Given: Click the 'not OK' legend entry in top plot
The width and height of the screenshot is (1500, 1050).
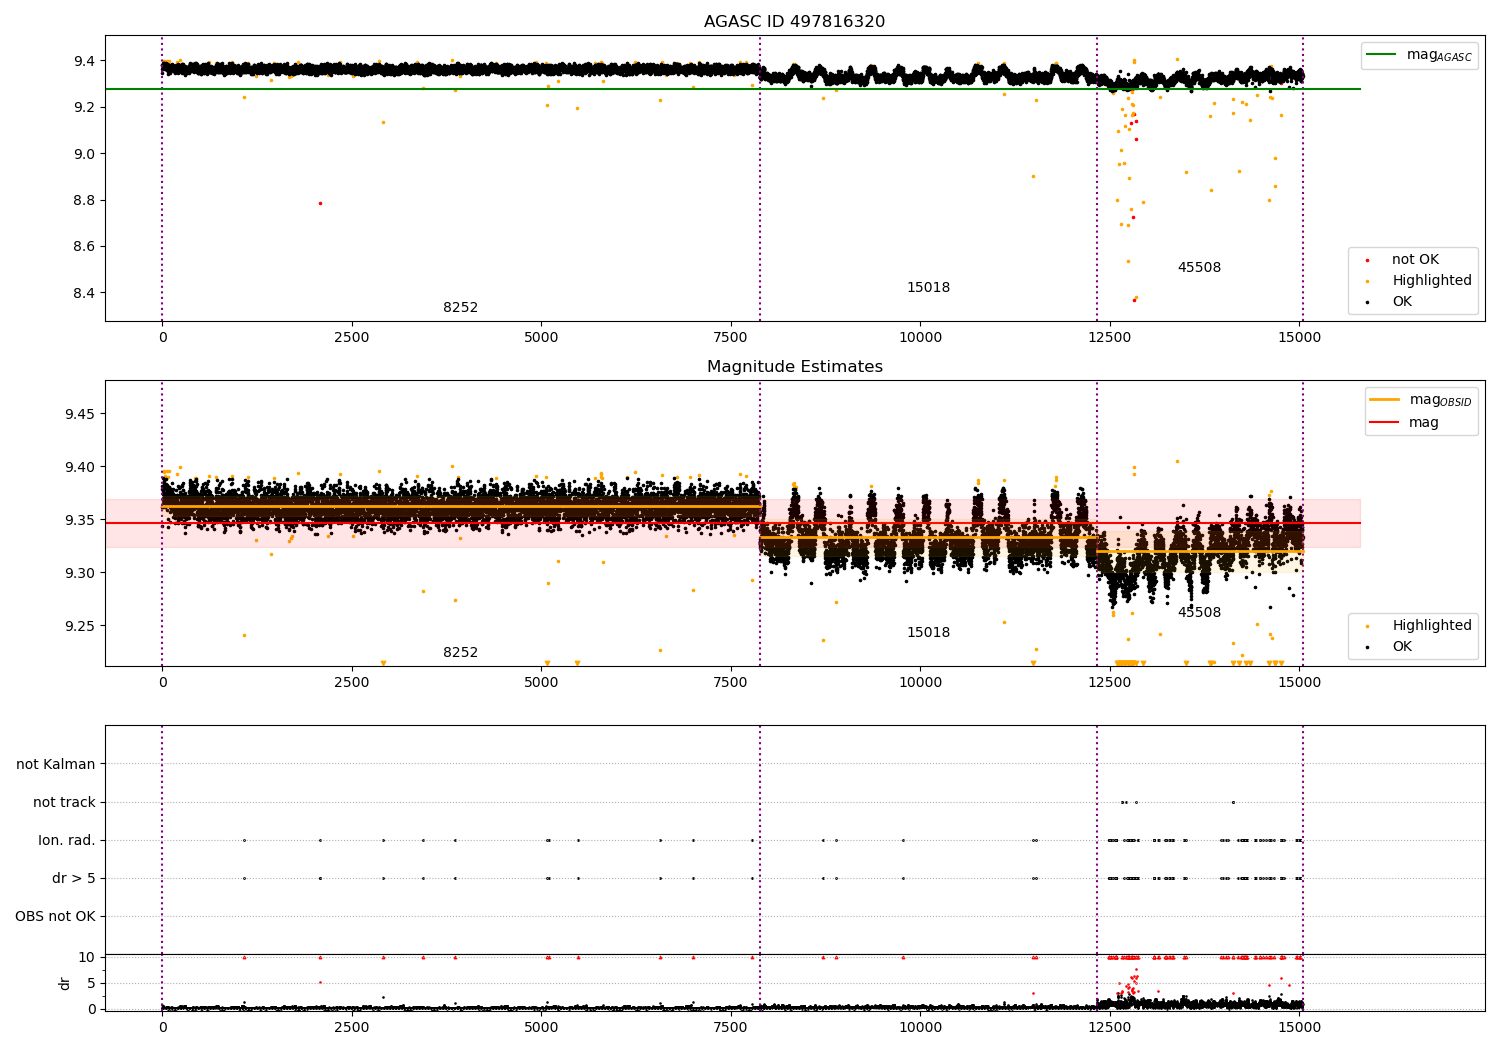Looking at the screenshot, I should pos(1413,260).
